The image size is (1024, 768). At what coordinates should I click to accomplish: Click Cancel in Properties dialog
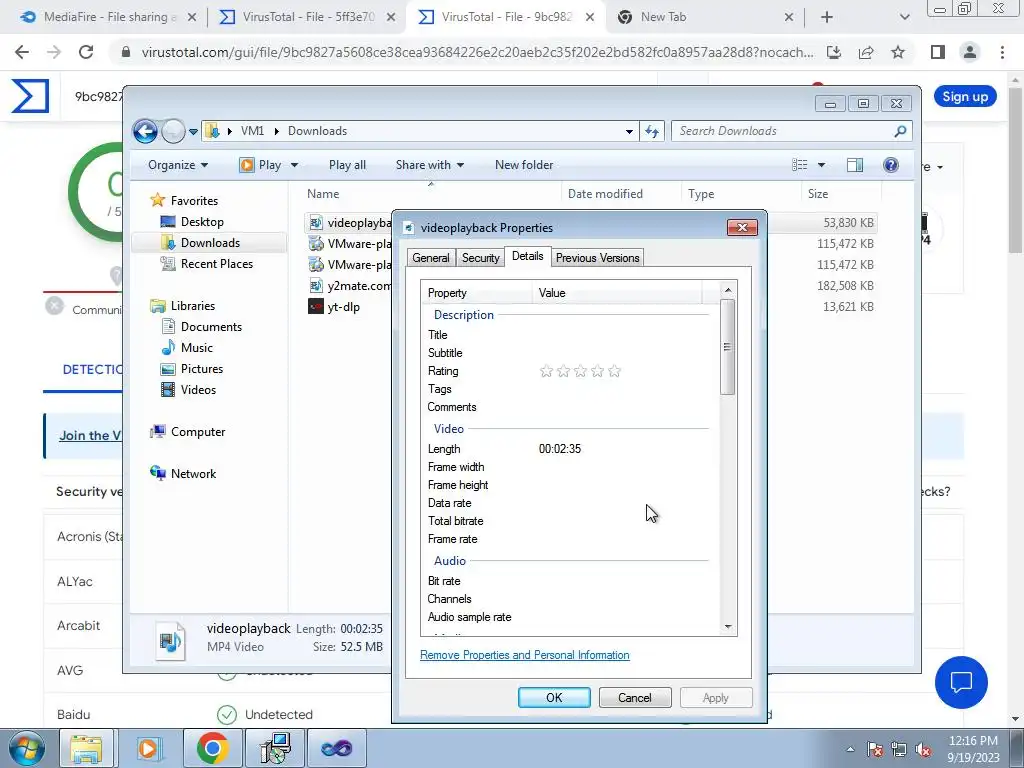635,697
